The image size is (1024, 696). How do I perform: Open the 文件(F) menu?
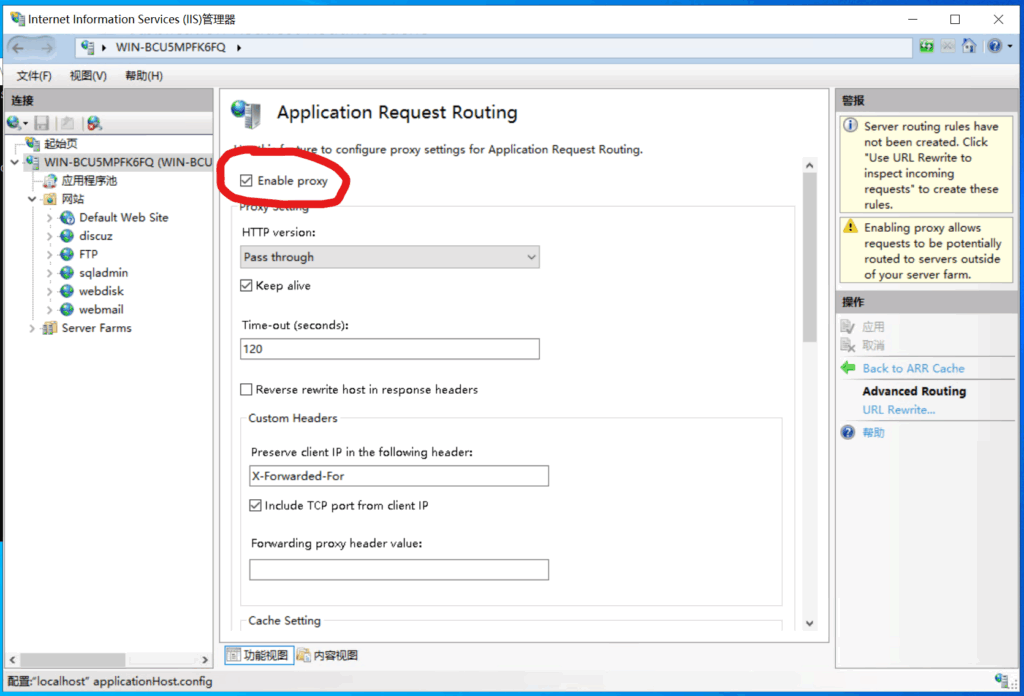coord(34,76)
